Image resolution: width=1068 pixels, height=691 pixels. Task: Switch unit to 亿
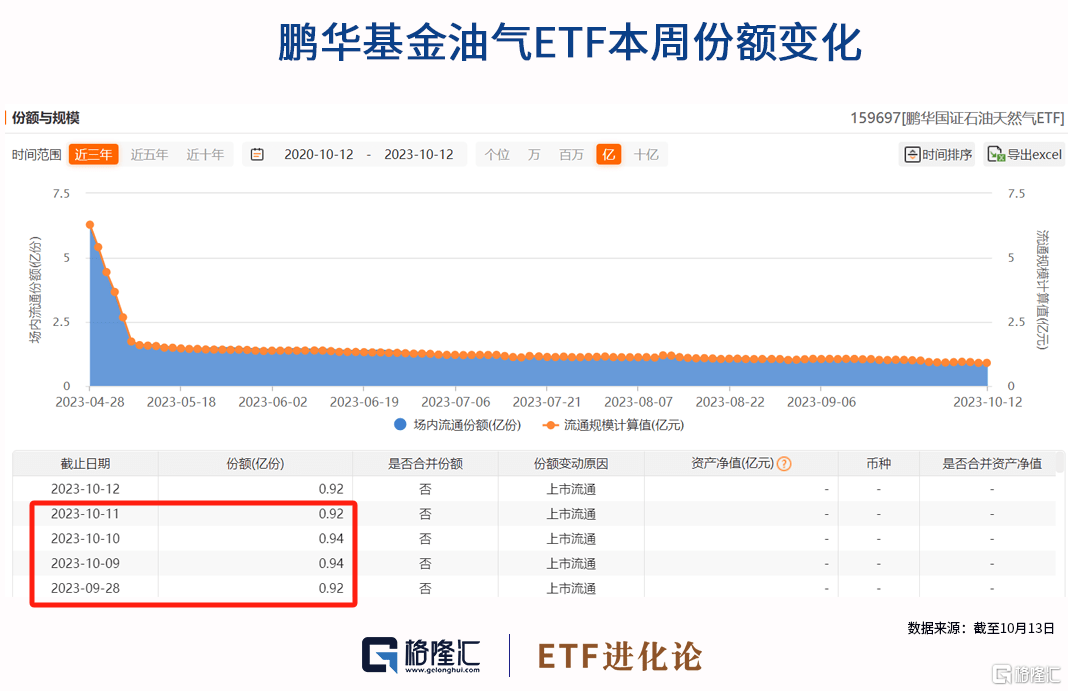pyautogui.click(x=608, y=155)
